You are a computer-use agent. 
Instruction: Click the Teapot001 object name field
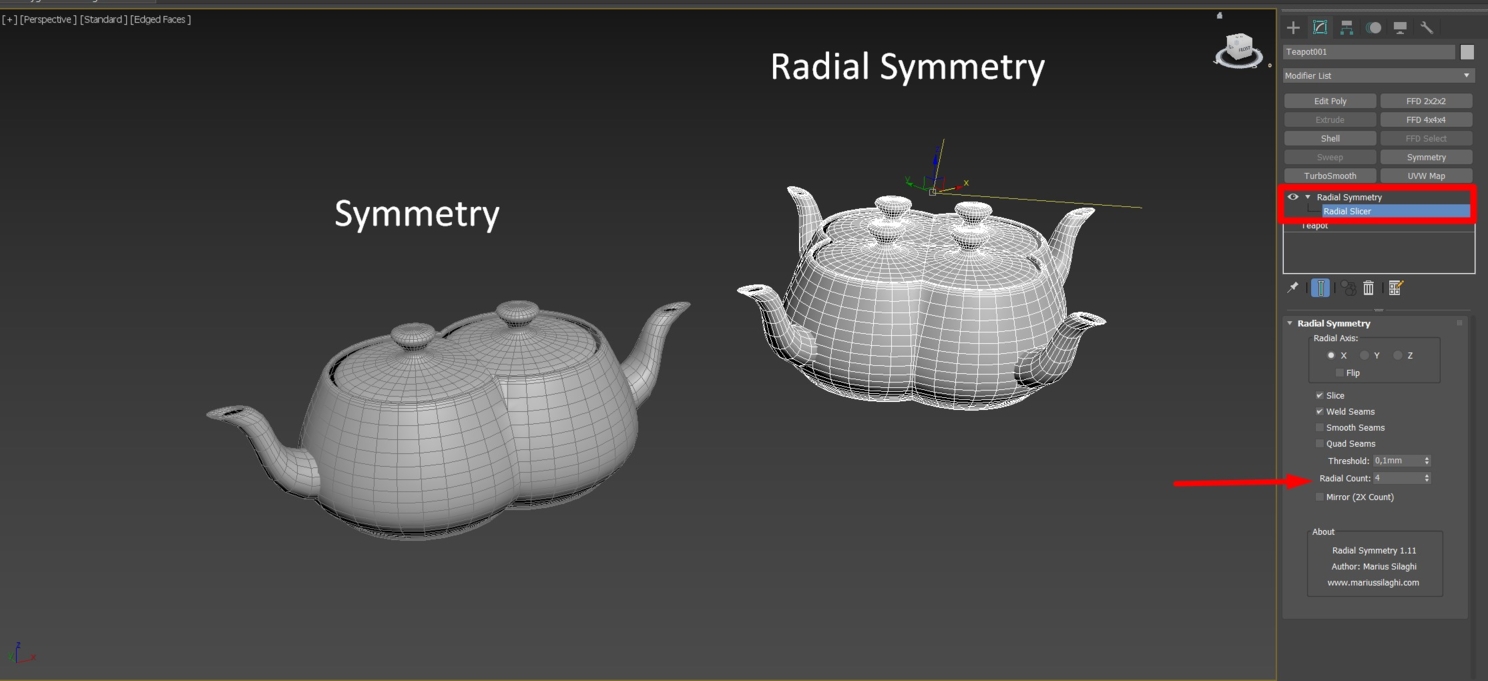pyautogui.click(x=1369, y=52)
